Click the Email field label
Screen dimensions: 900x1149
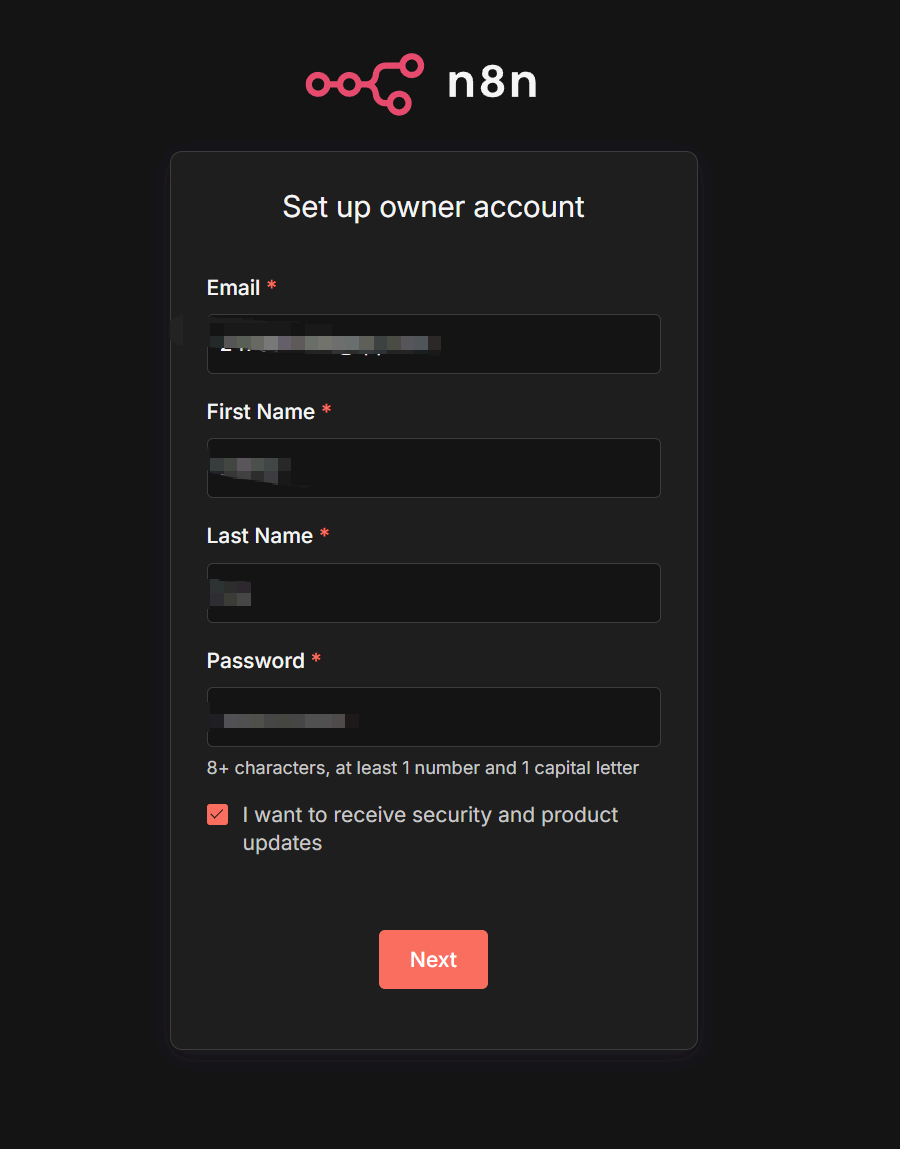(x=233, y=288)
